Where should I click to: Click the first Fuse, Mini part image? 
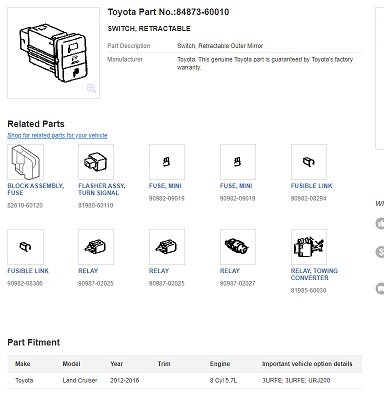coord(167,162)
